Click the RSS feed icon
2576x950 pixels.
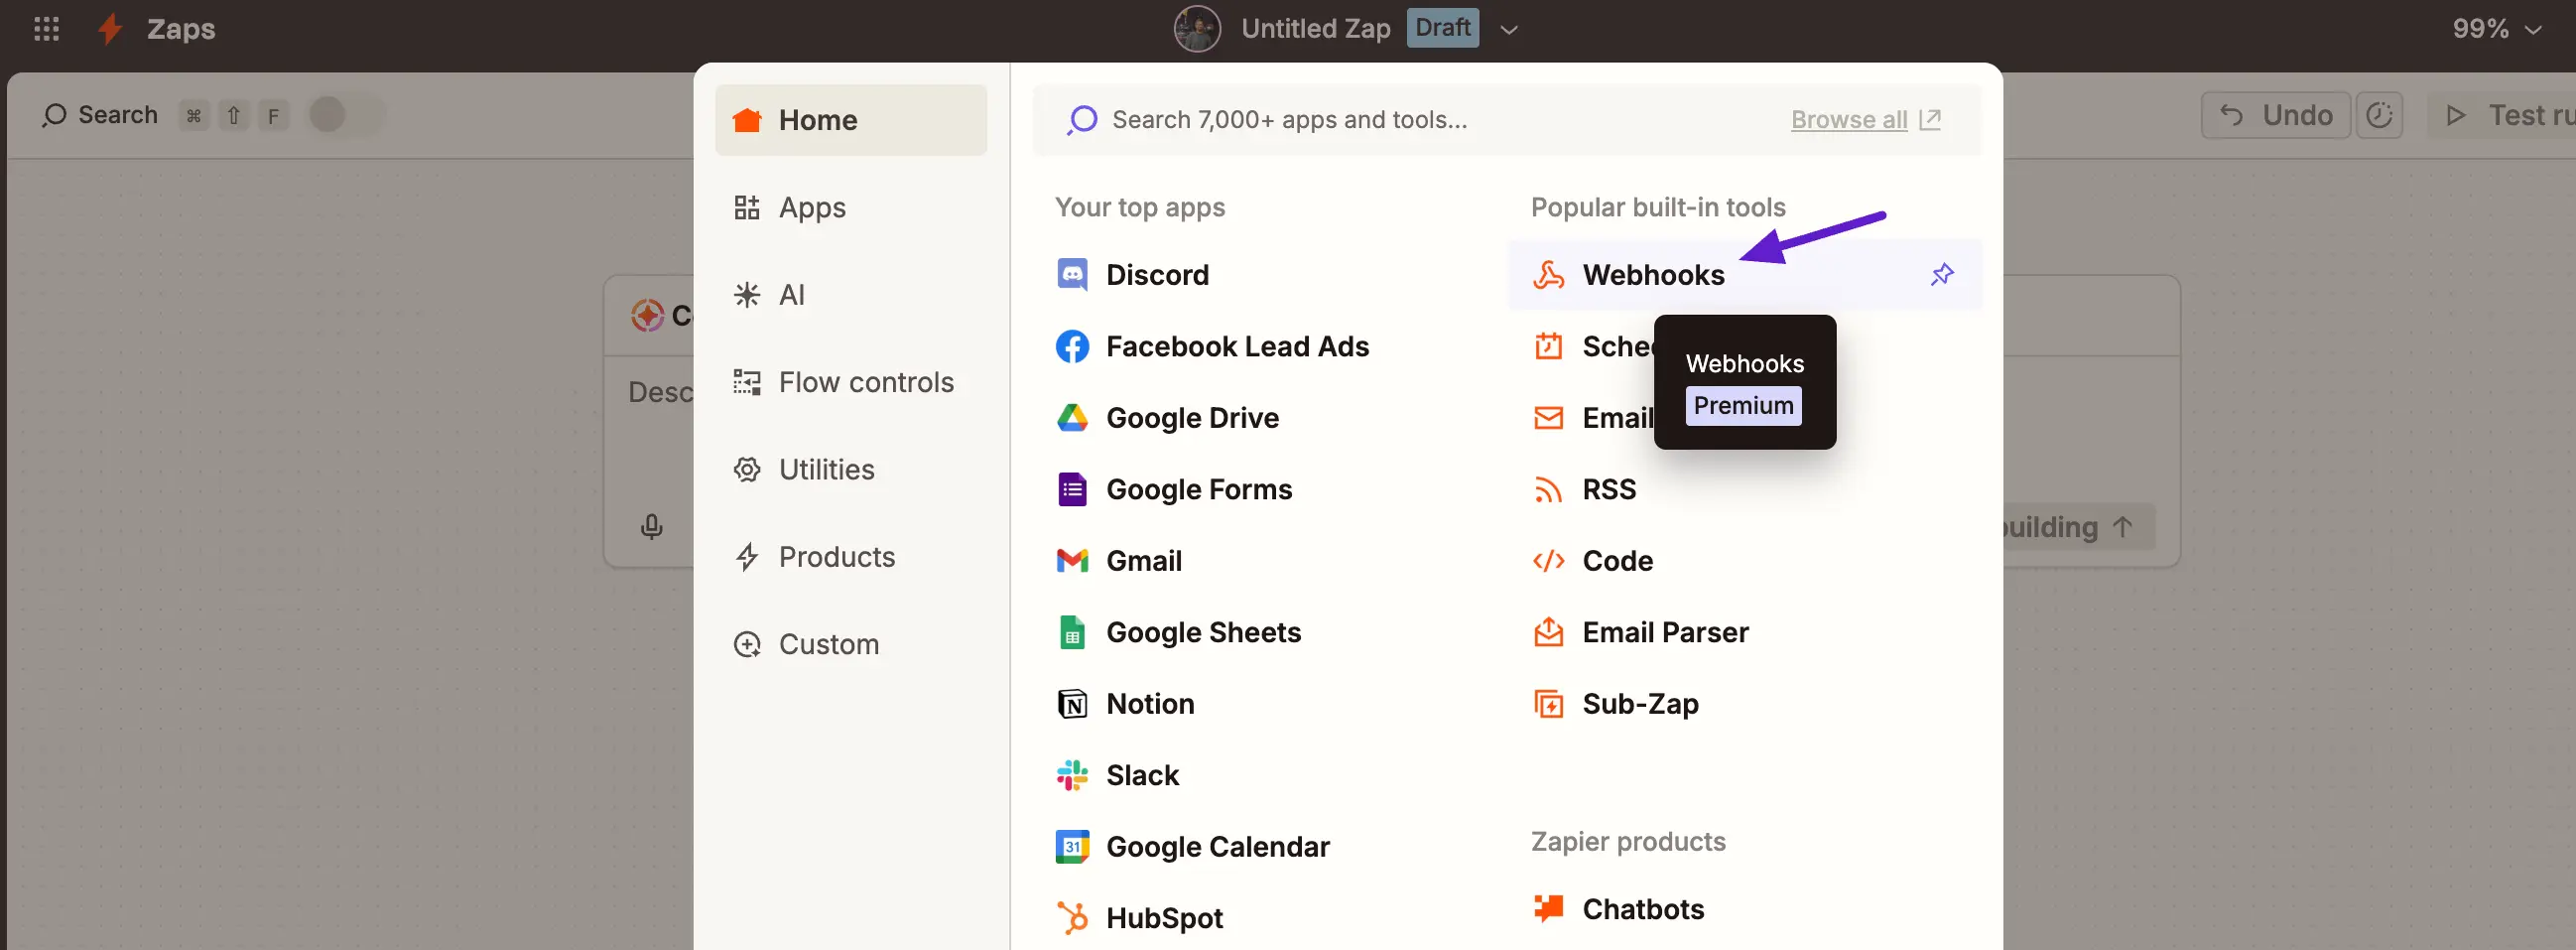[1548, 489]
